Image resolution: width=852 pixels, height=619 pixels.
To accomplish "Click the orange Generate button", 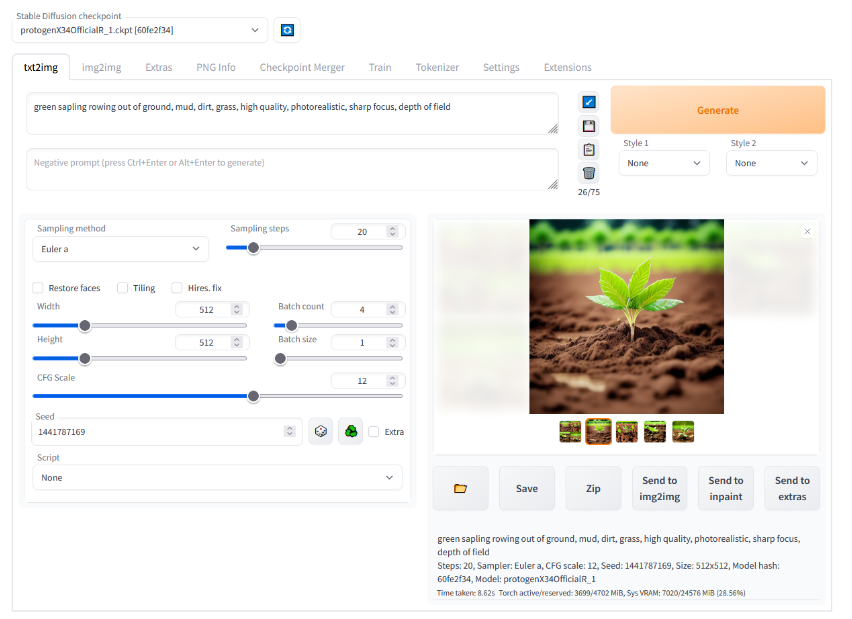I will point(718,110).
